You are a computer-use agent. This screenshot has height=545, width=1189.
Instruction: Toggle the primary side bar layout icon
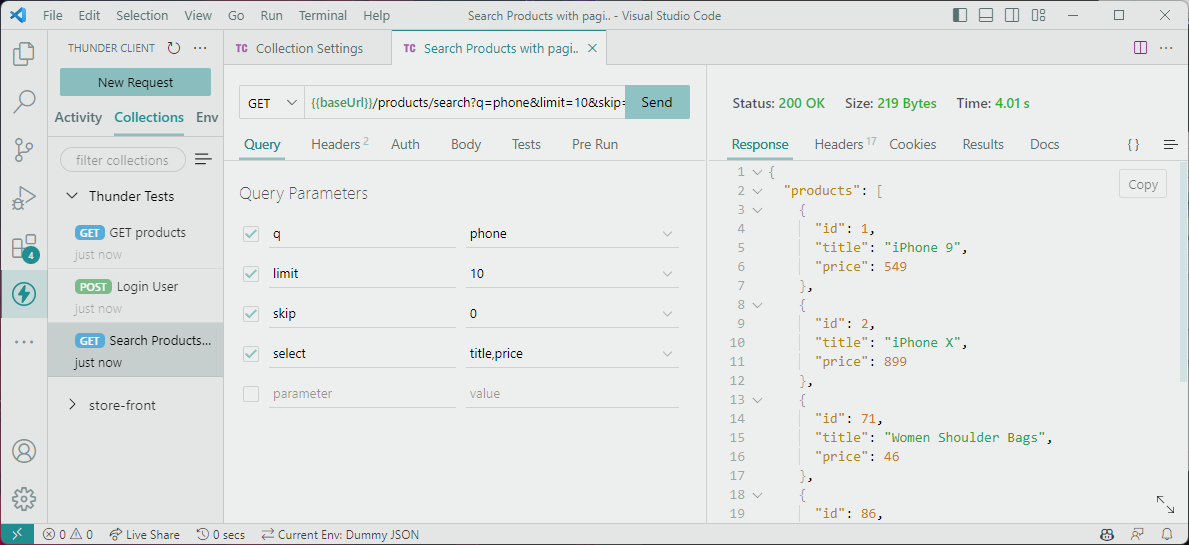pyautogui.click(x=960, y=15)
